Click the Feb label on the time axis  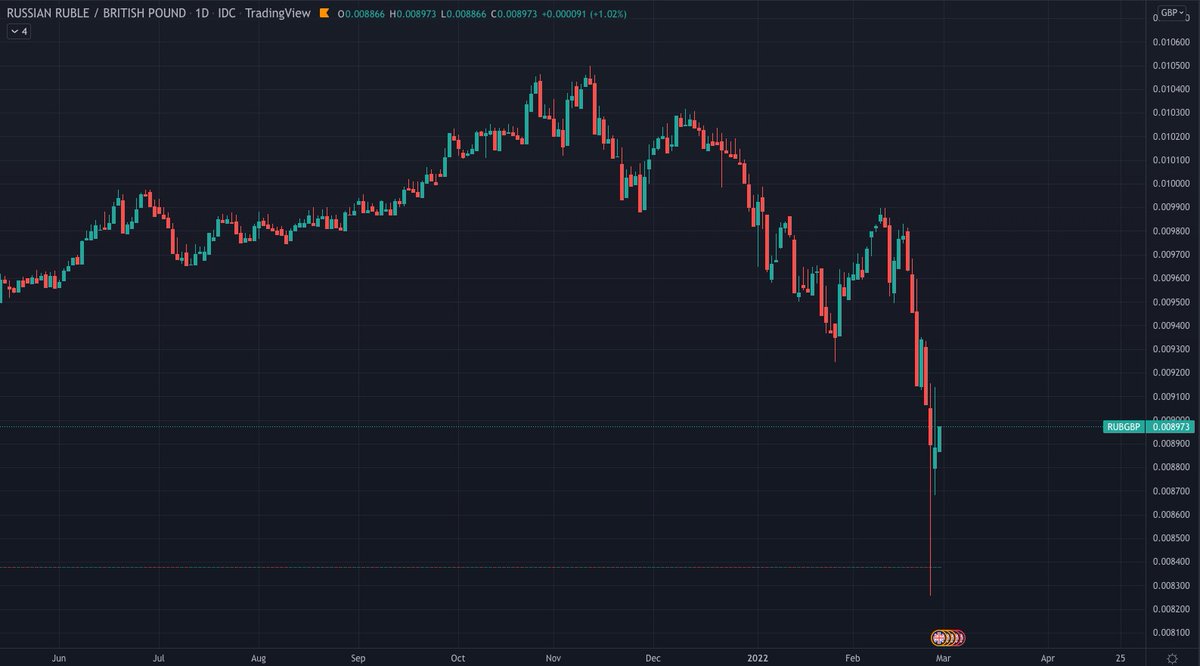(x=852, y=660)
